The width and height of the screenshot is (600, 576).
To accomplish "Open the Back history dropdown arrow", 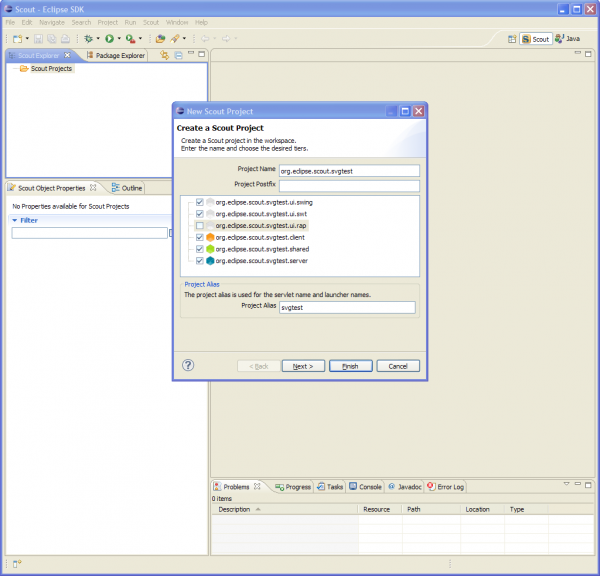I will pos(215,39).
